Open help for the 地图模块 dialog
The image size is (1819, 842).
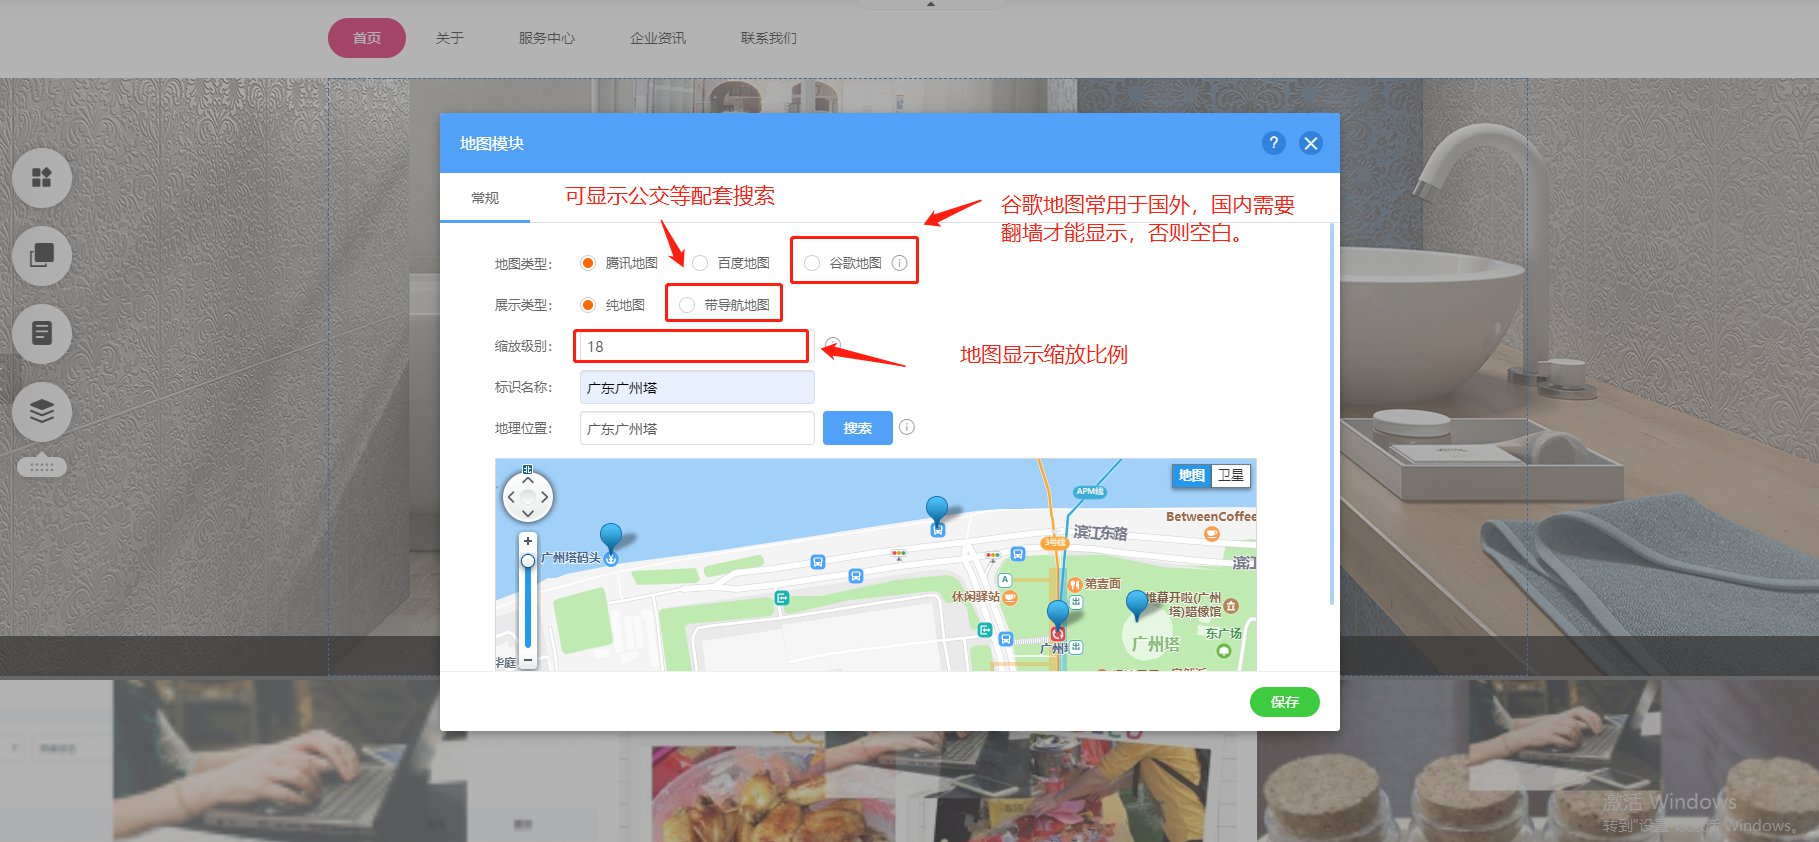pyautogui.click(x=1273, y=143)
